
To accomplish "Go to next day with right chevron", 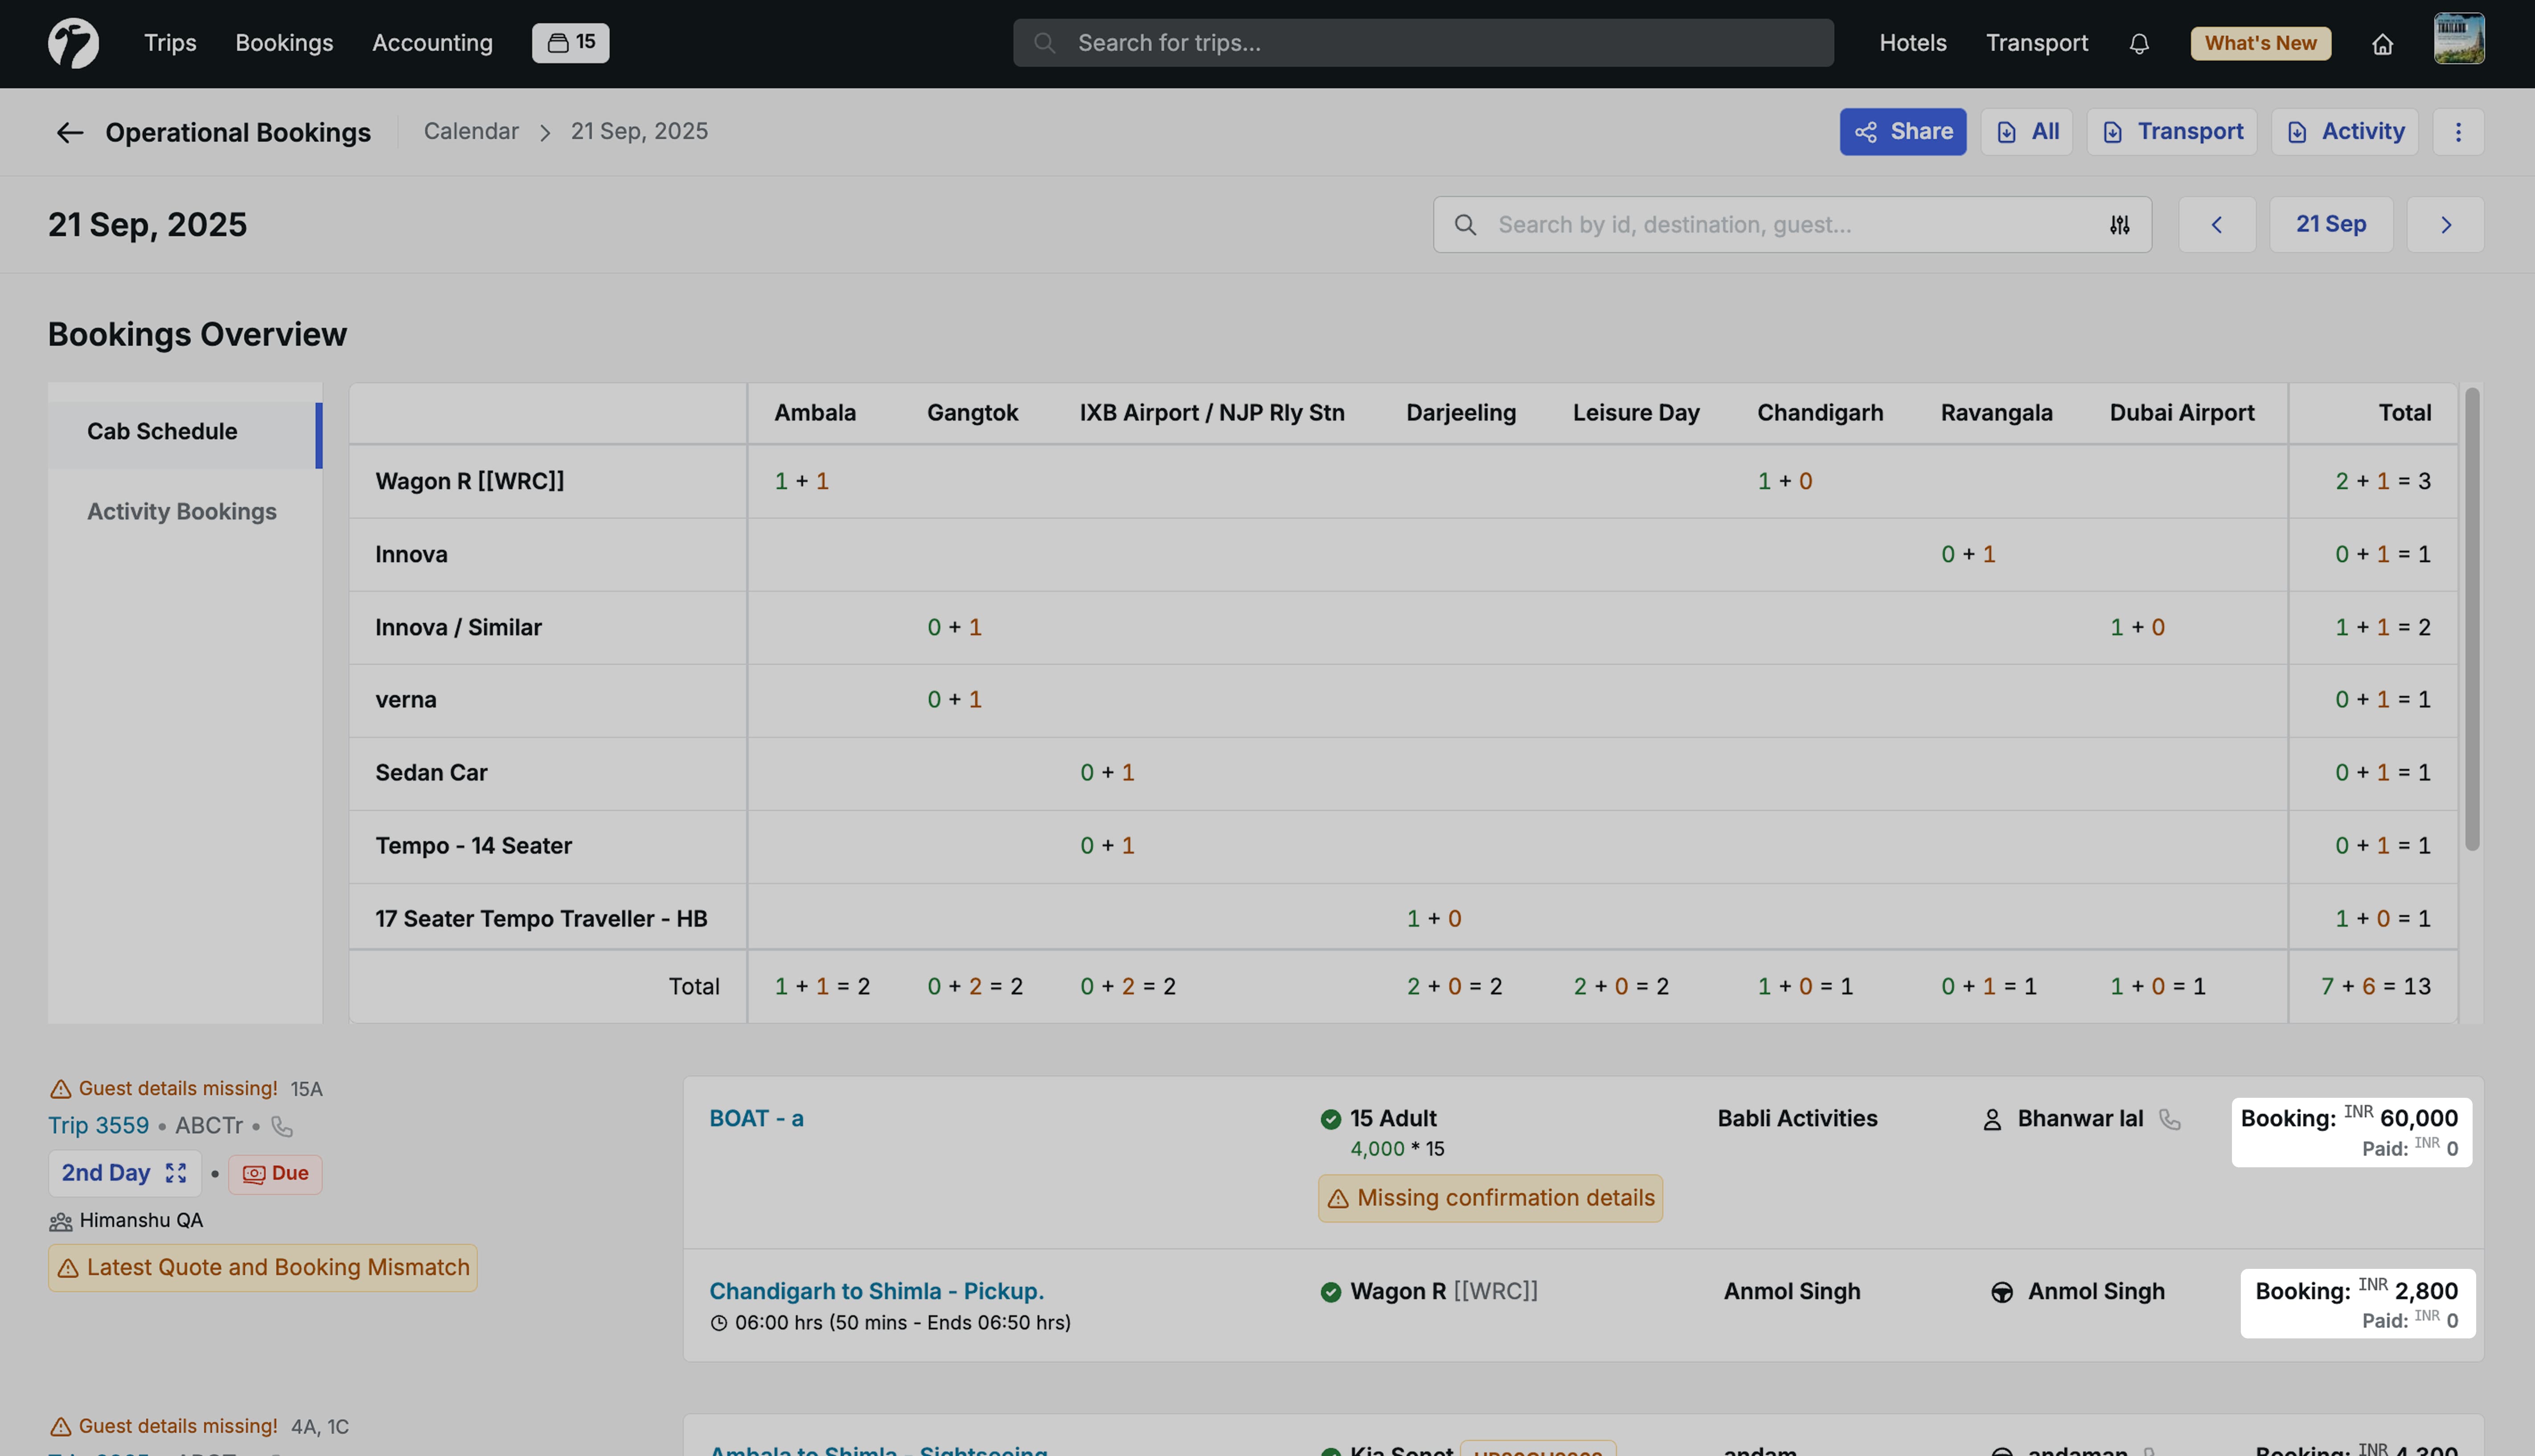I will [x=2446, y=224].
